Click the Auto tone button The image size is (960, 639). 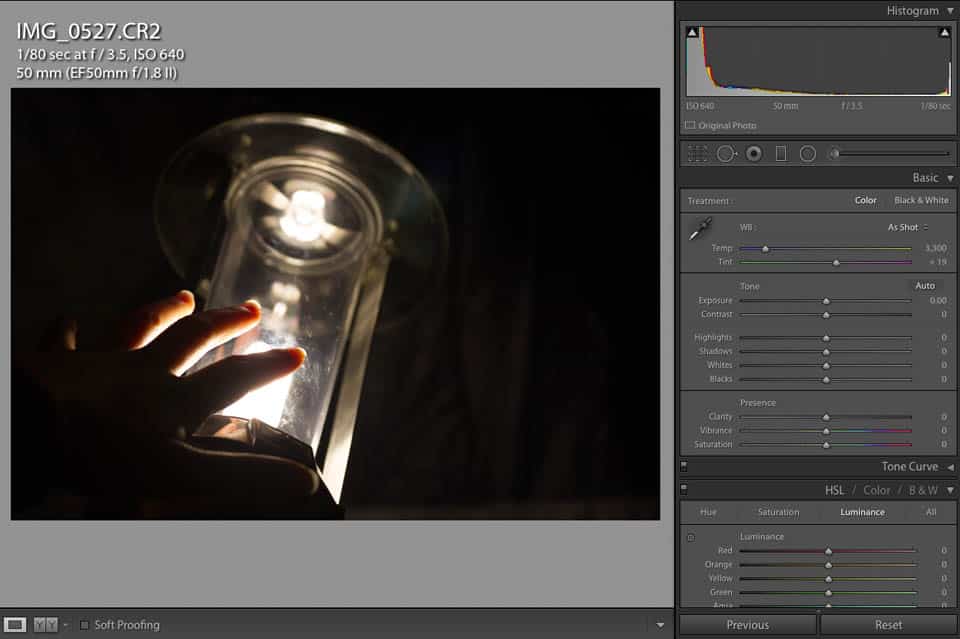924,286
